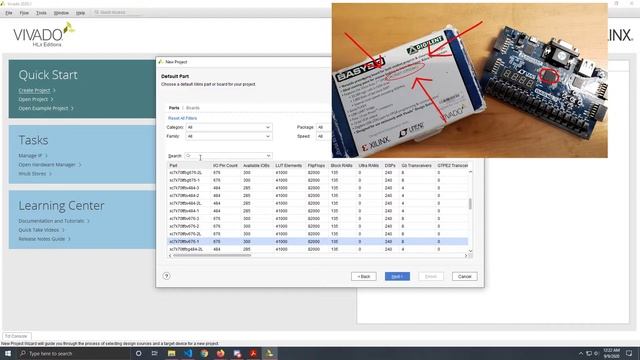Click the Create Project link
640x360 pixels.
point(34,90)
